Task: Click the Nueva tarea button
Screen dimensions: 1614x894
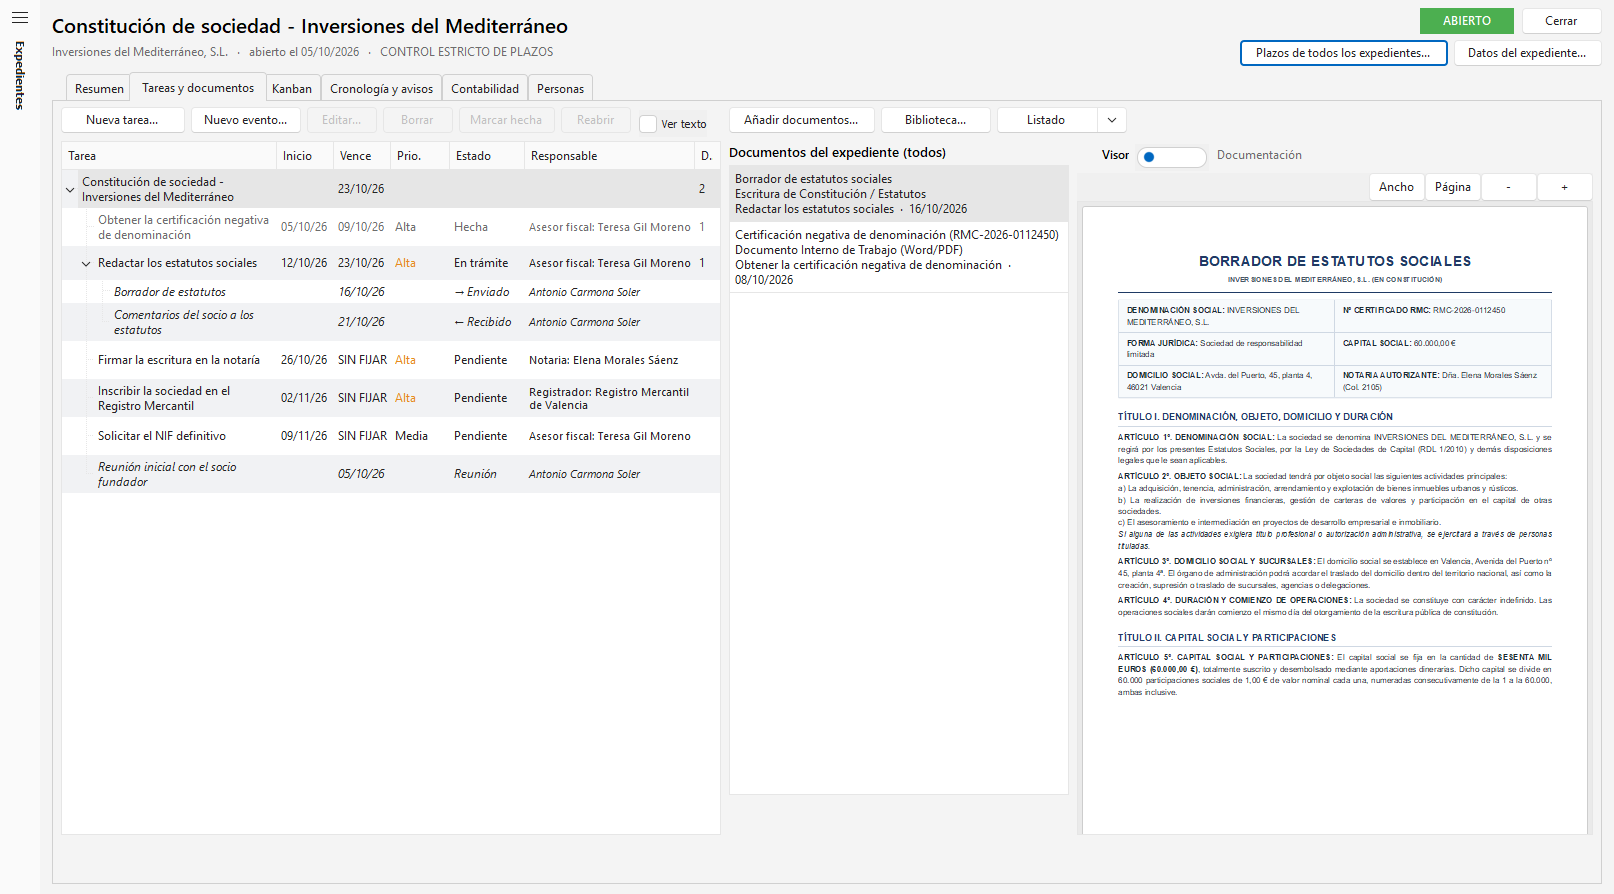Action: pos(123,120)
